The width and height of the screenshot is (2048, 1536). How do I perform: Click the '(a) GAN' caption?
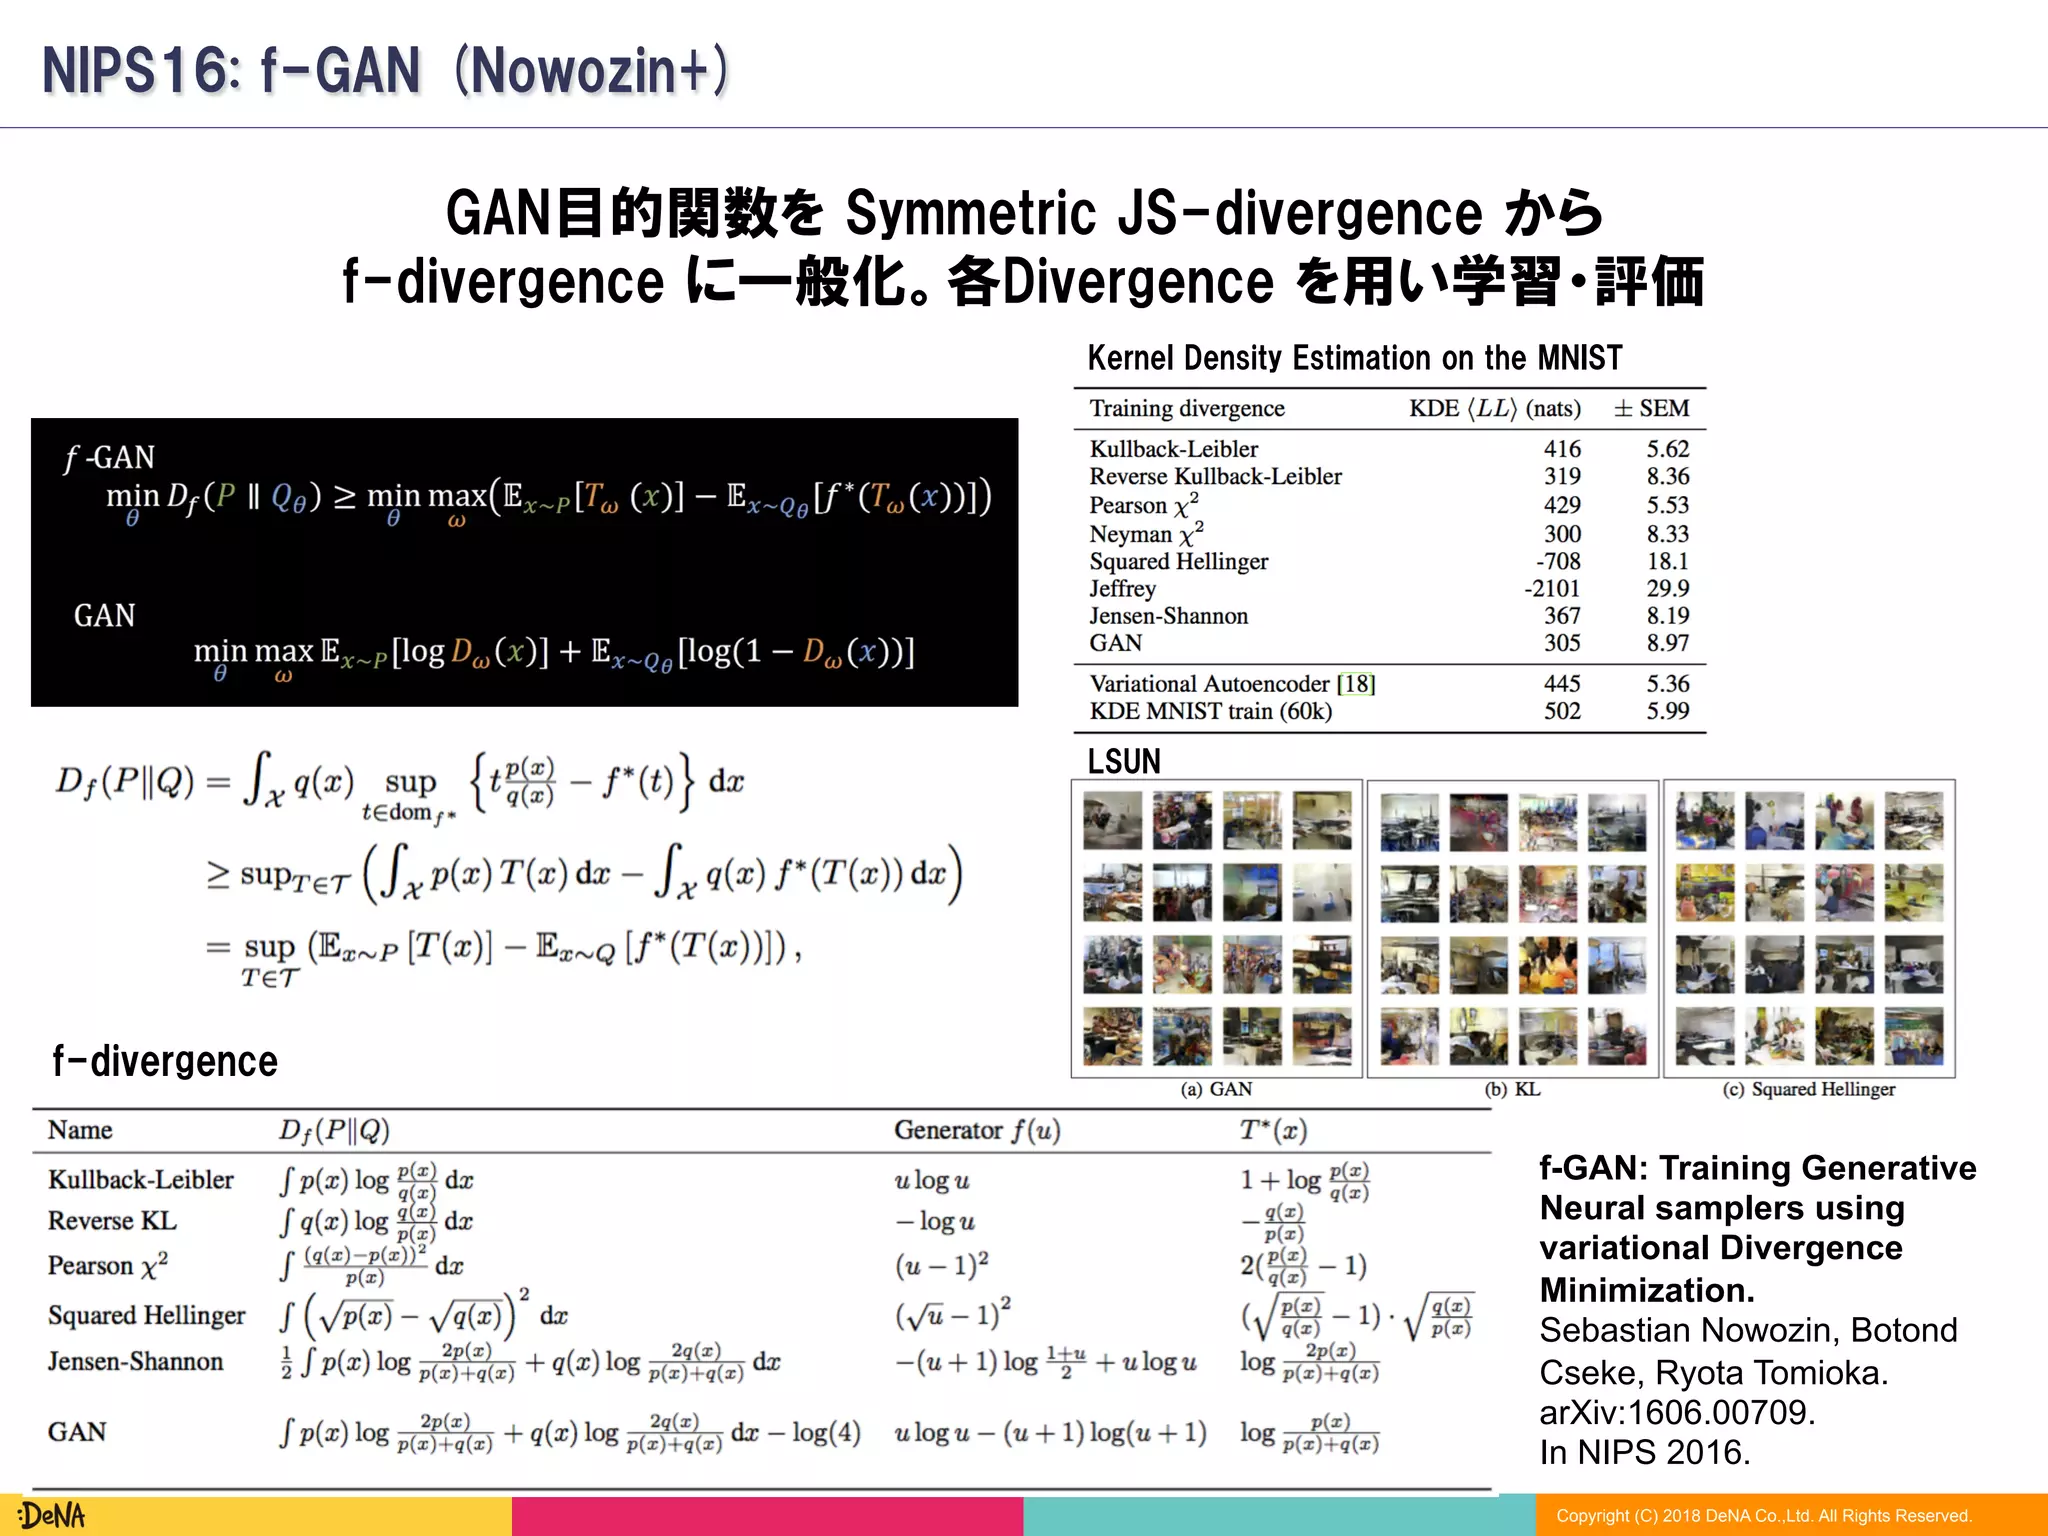pyautogui.click(x=1216, y=1089)
